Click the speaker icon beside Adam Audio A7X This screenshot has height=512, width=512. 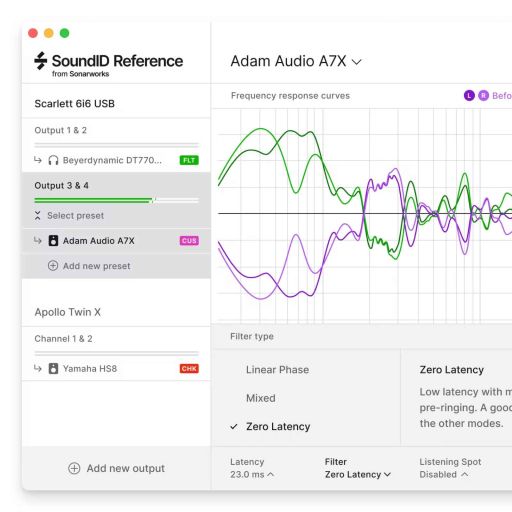coord(53,241)
